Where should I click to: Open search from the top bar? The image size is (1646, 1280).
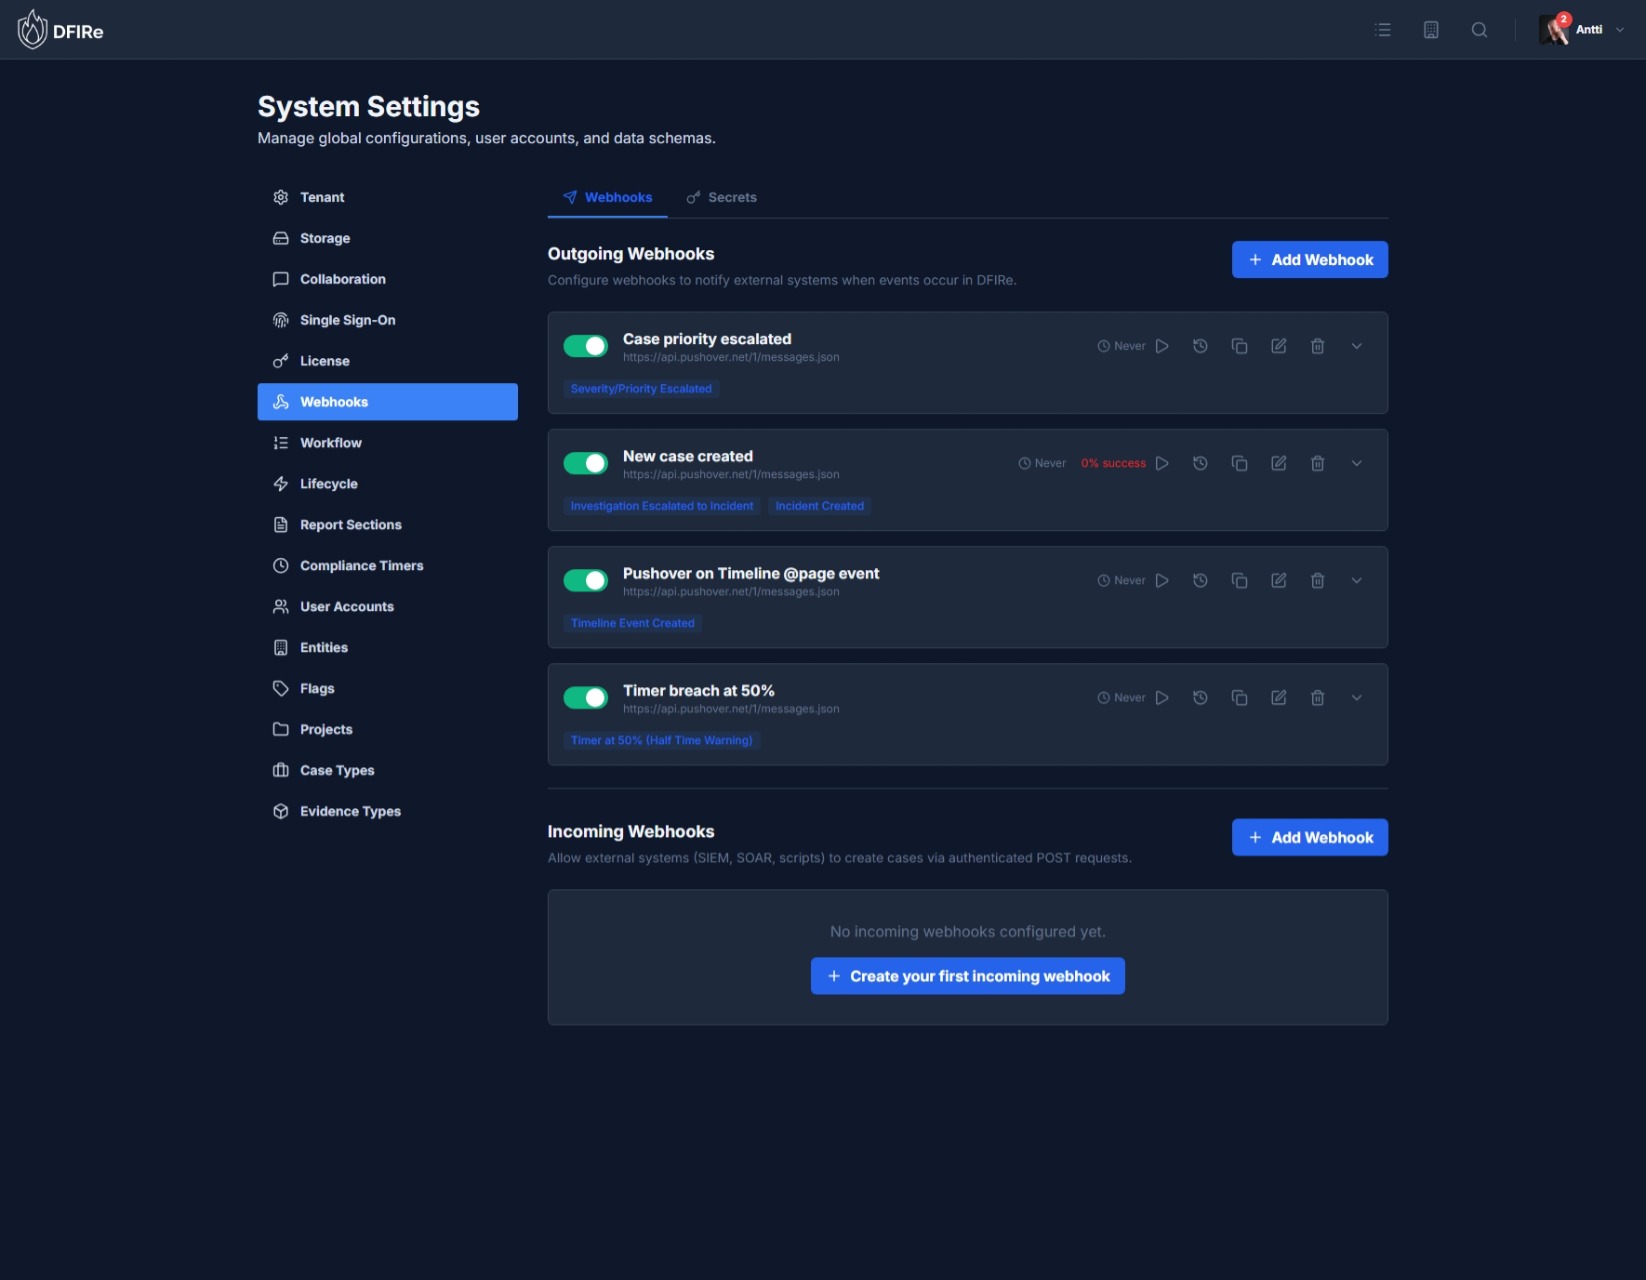coord(1479,29)
